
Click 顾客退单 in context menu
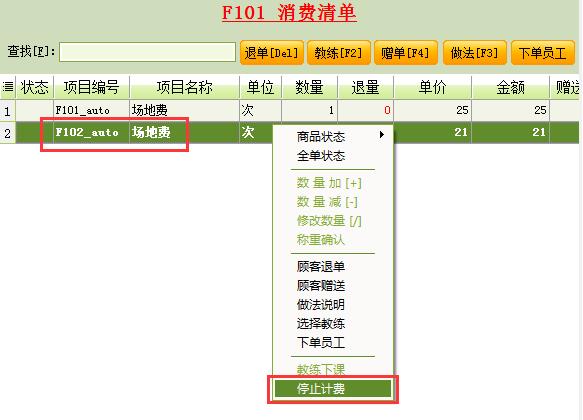321,266
